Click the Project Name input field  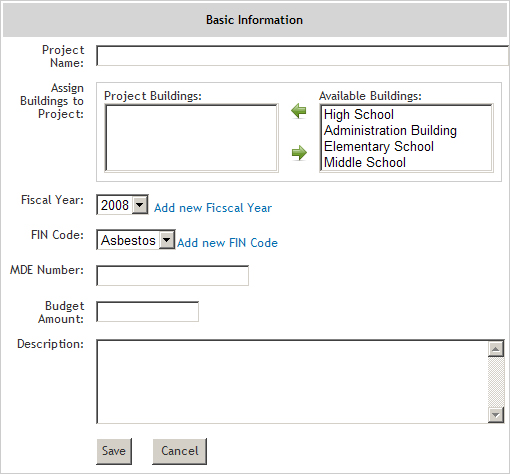click(x=303, y=56)
